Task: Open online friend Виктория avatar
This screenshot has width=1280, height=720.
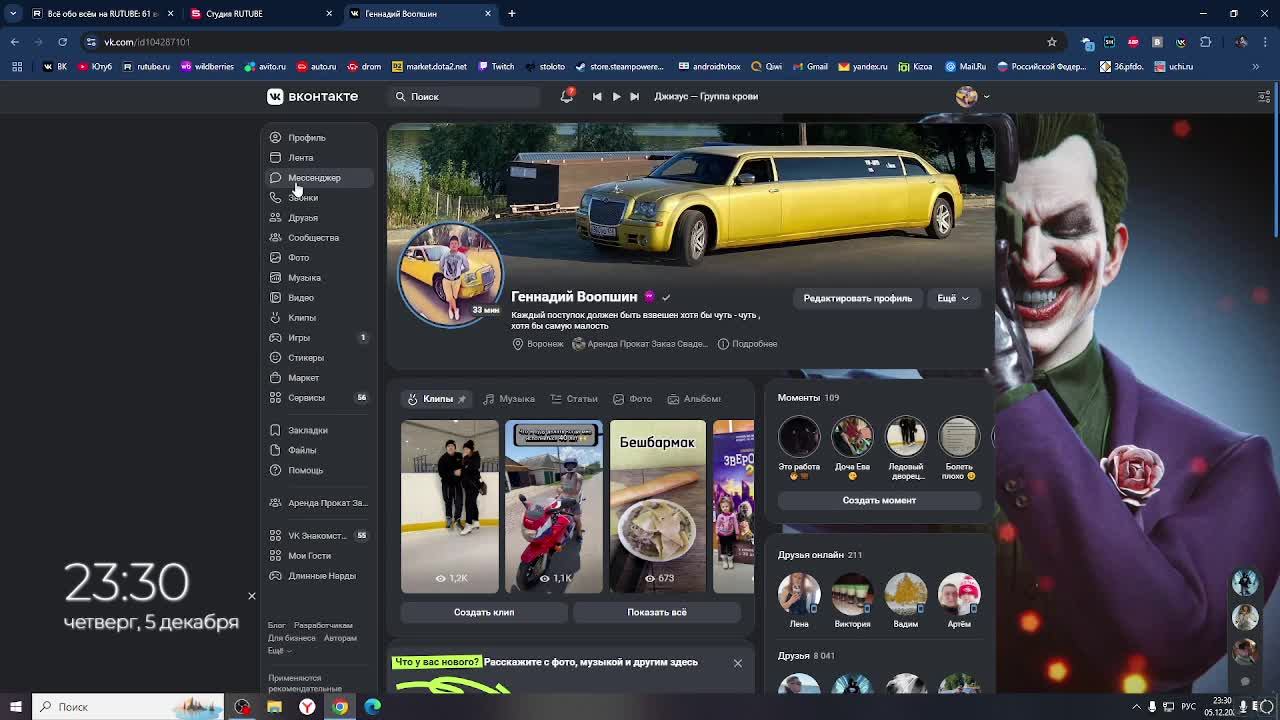Action: (852, 593)
